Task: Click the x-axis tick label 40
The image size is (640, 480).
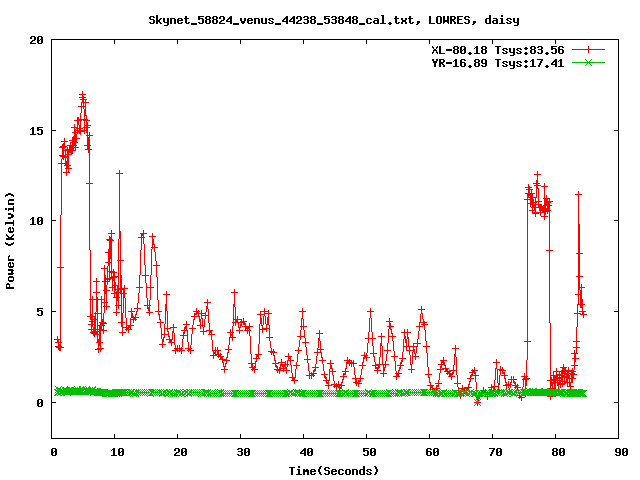Action: pos(307,452)
